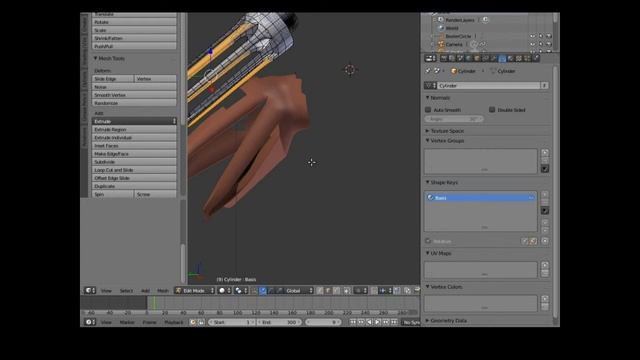This screenshot has width=640, height=360.
Task: Open the World properties tab icon
Action: point(468,58)
